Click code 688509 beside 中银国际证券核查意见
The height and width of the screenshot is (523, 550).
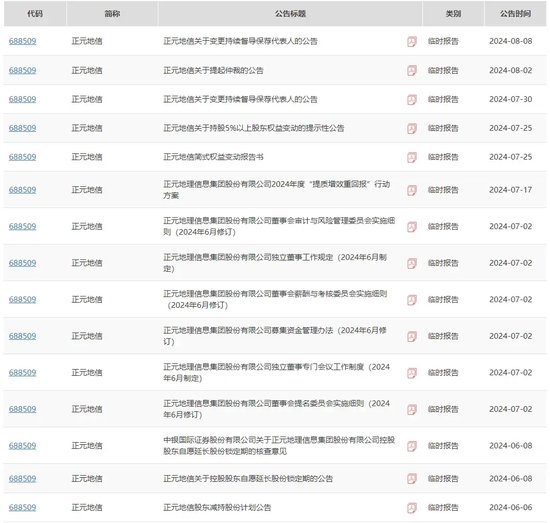pyautogui.click(x=22, y=445)
